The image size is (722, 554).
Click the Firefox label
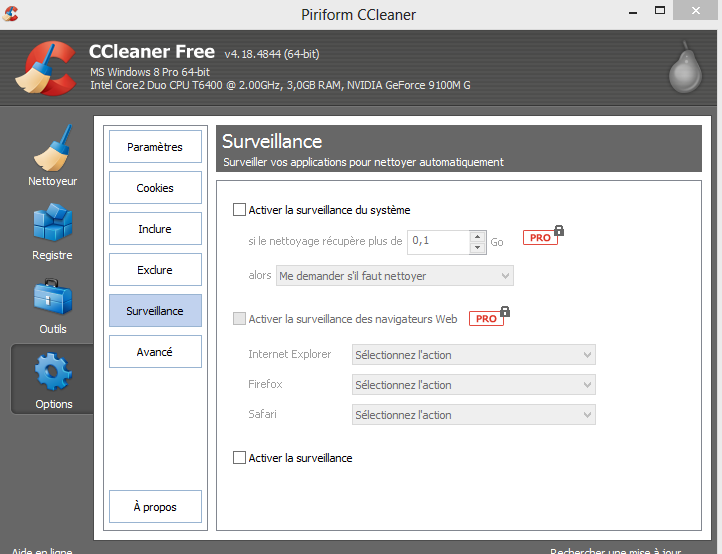pos(265,384)
